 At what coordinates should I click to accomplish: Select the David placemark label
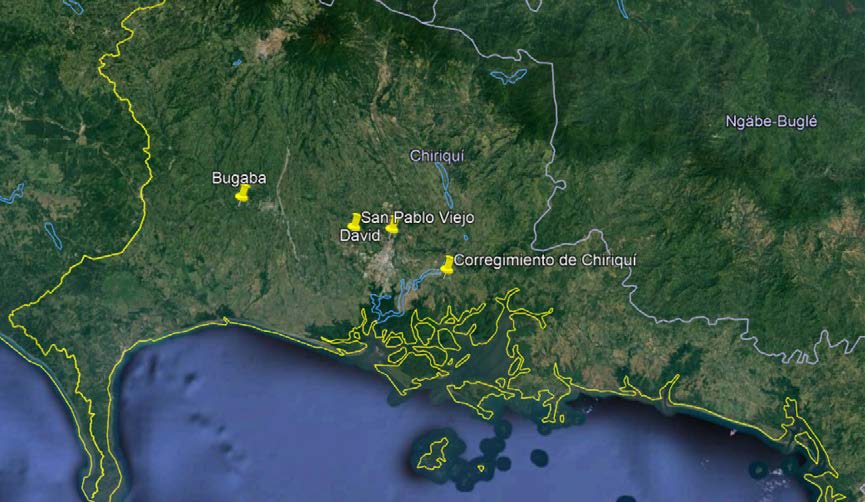pyautogui.click(x=360, y=236)
